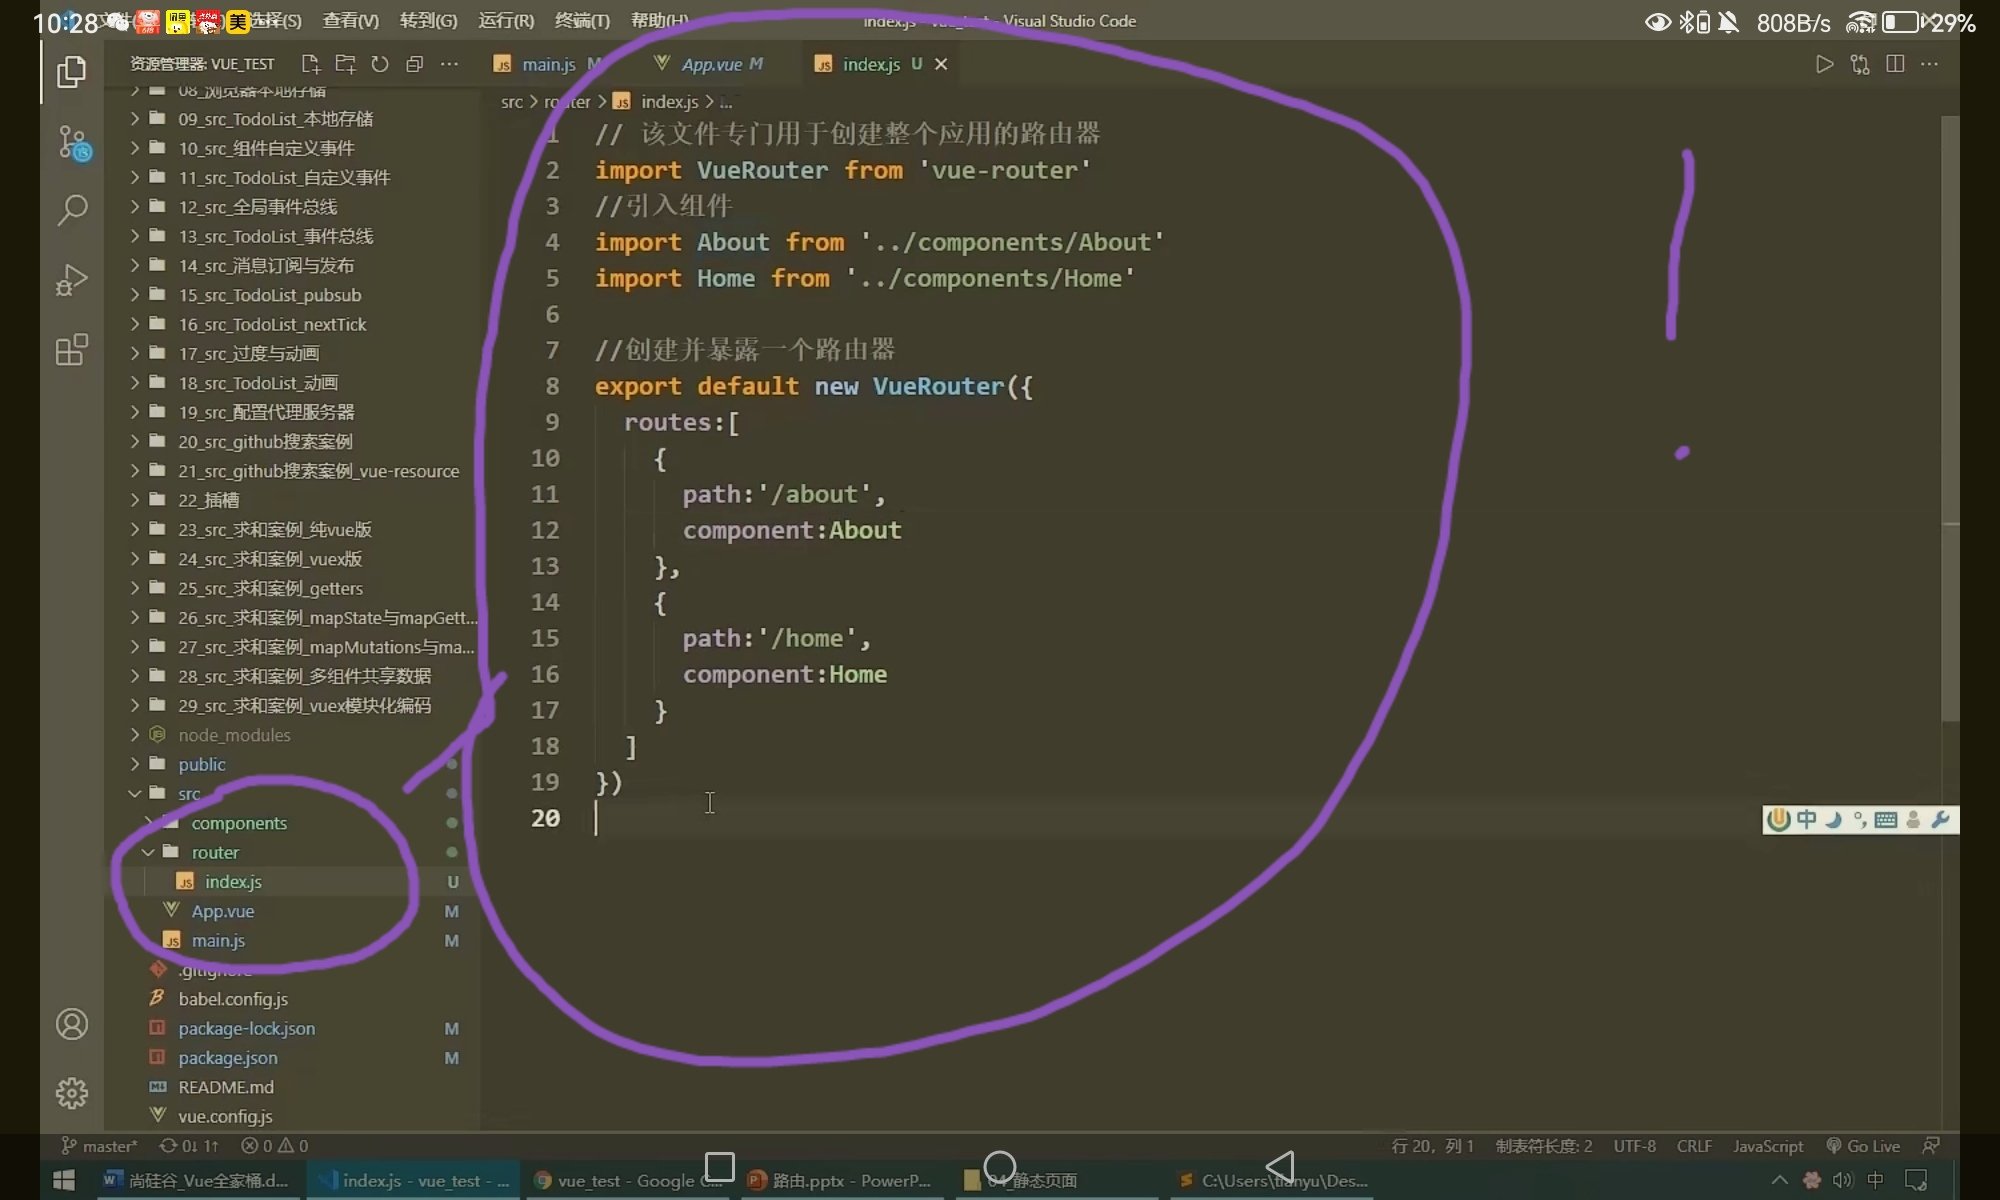Change the JavaScript language mode
This screenshot has width=2000, height=1200.
(x=1767, y=1146)
